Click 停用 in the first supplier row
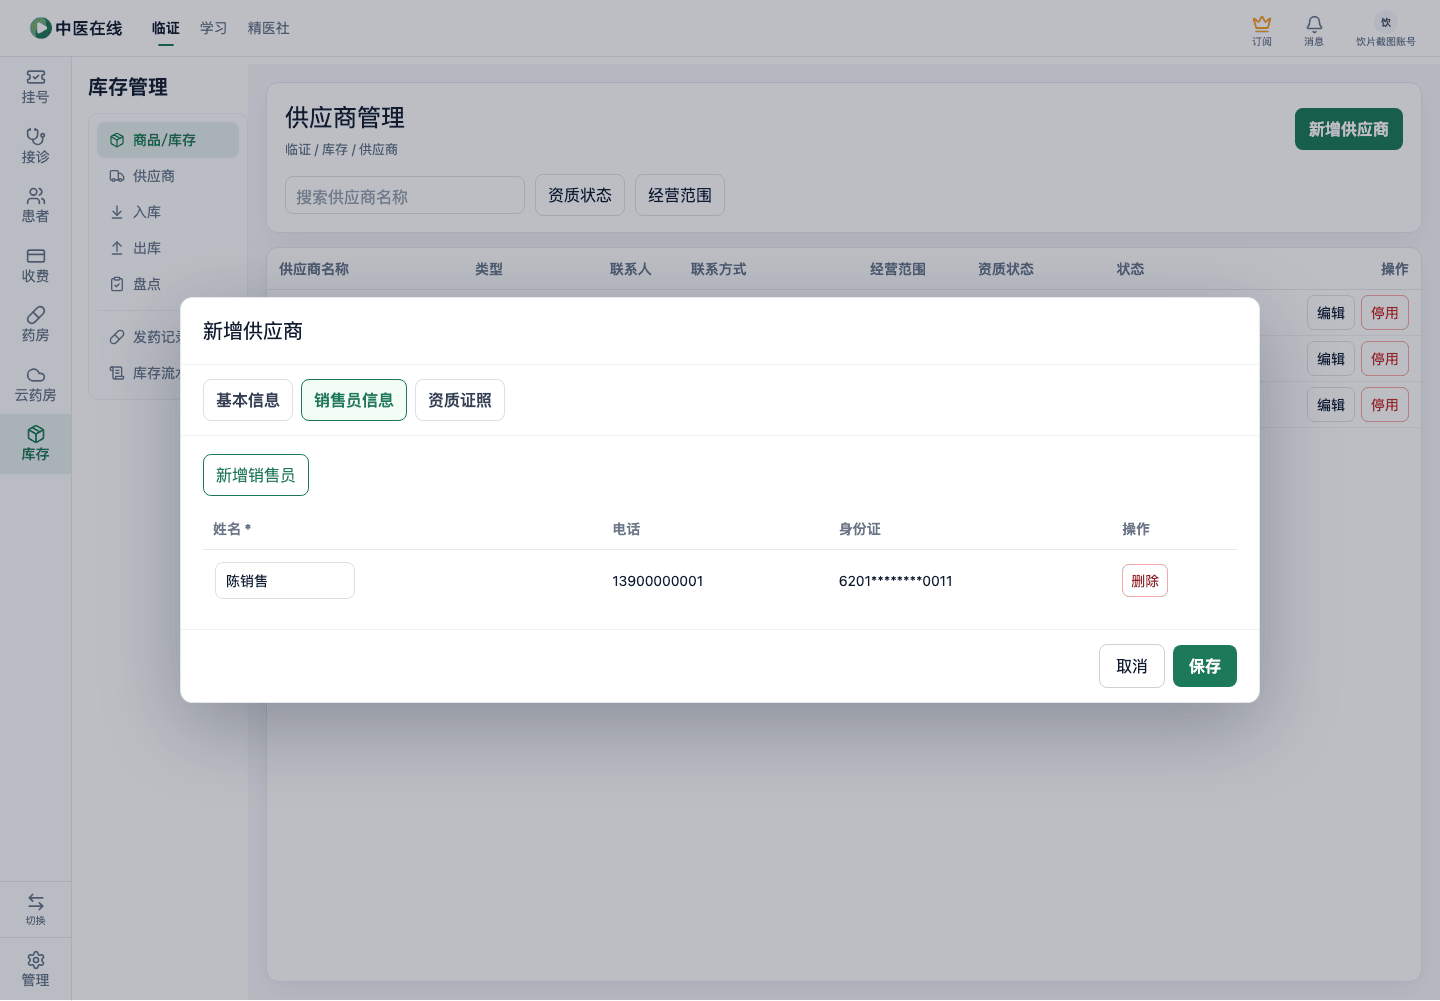 pyautogui.click(x=1385, y=313)
